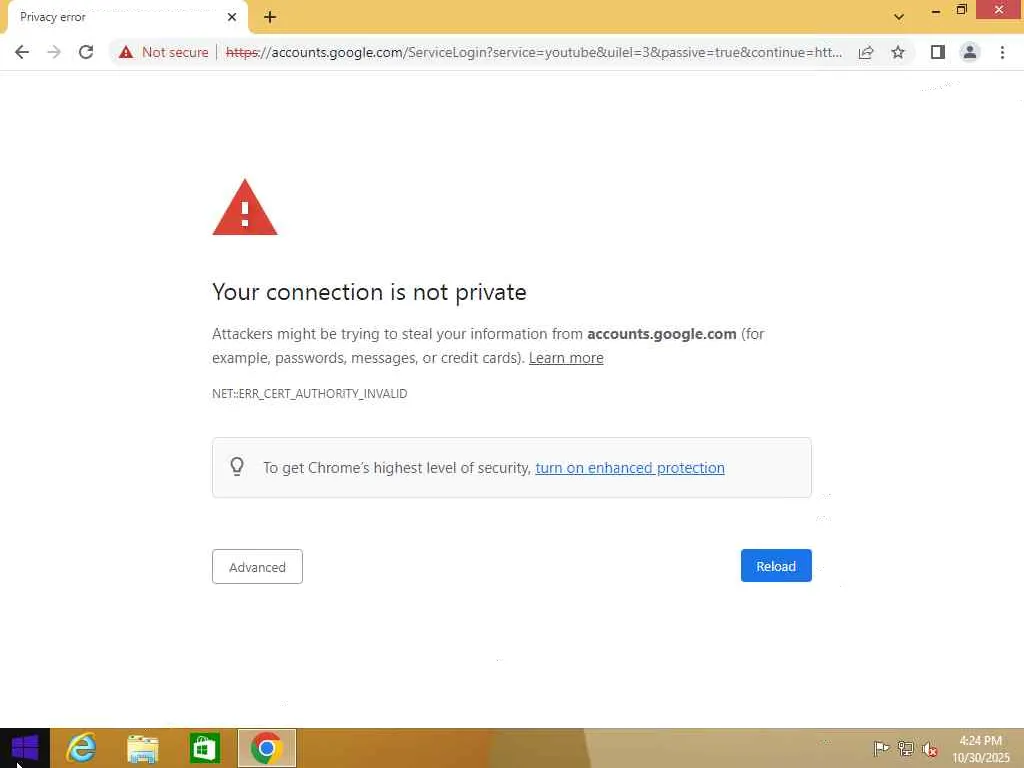
Task: Reload page with toolbar refresh icon
Action: (x=86, y=52)
